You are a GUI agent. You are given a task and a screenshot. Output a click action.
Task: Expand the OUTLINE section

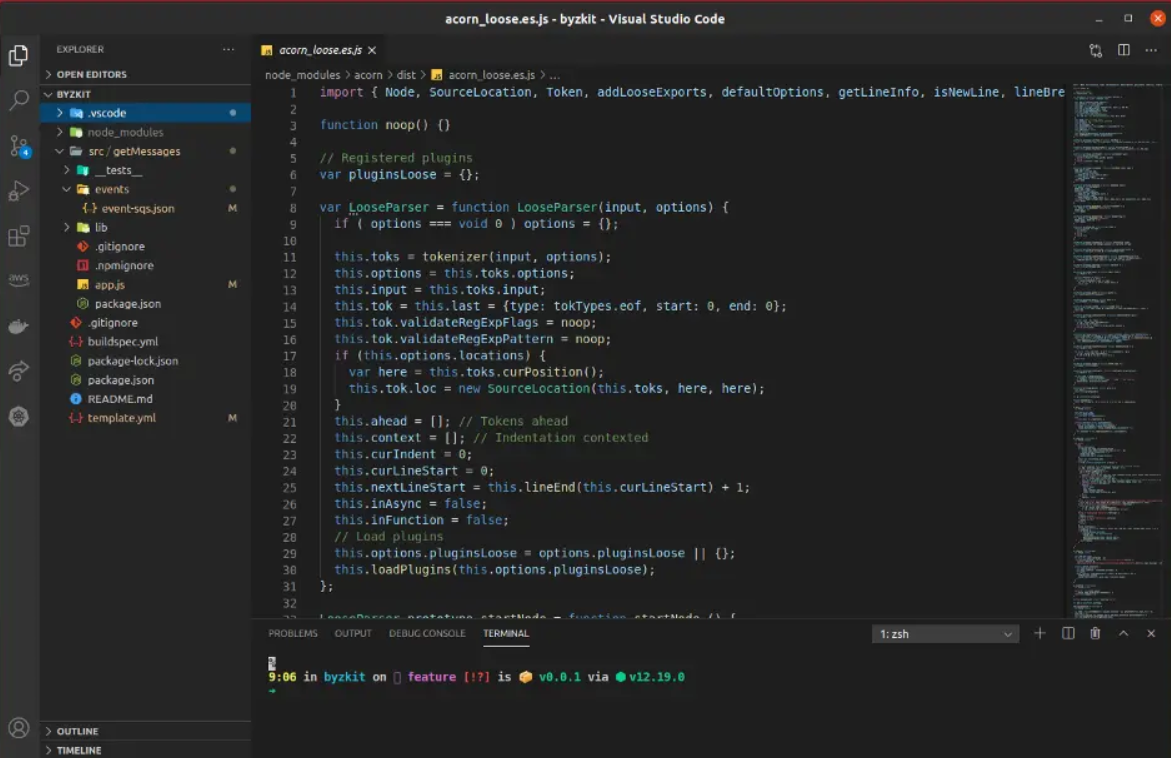pos(146,731)
